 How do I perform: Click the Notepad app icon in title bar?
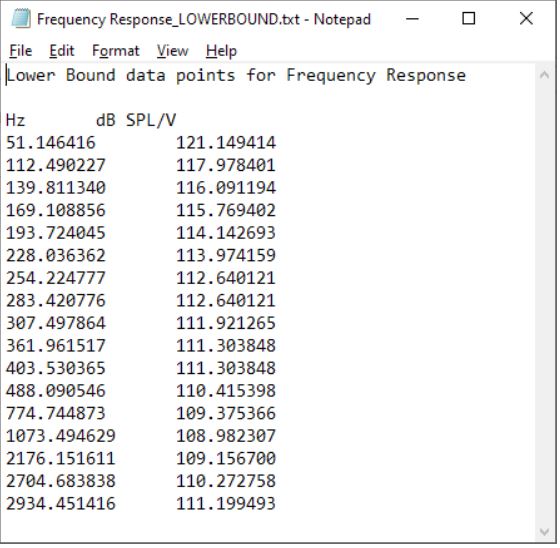coord(21,19)
